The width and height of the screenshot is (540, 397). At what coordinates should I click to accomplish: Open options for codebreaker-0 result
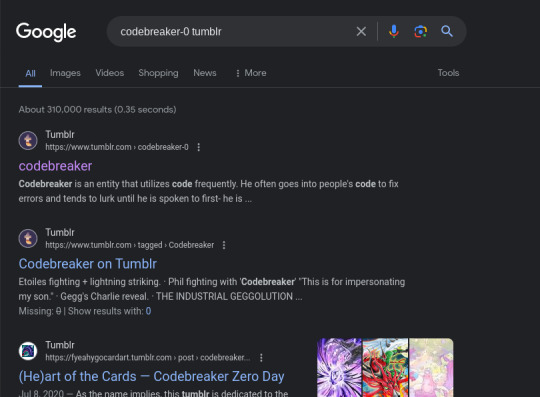coord(199,147)
